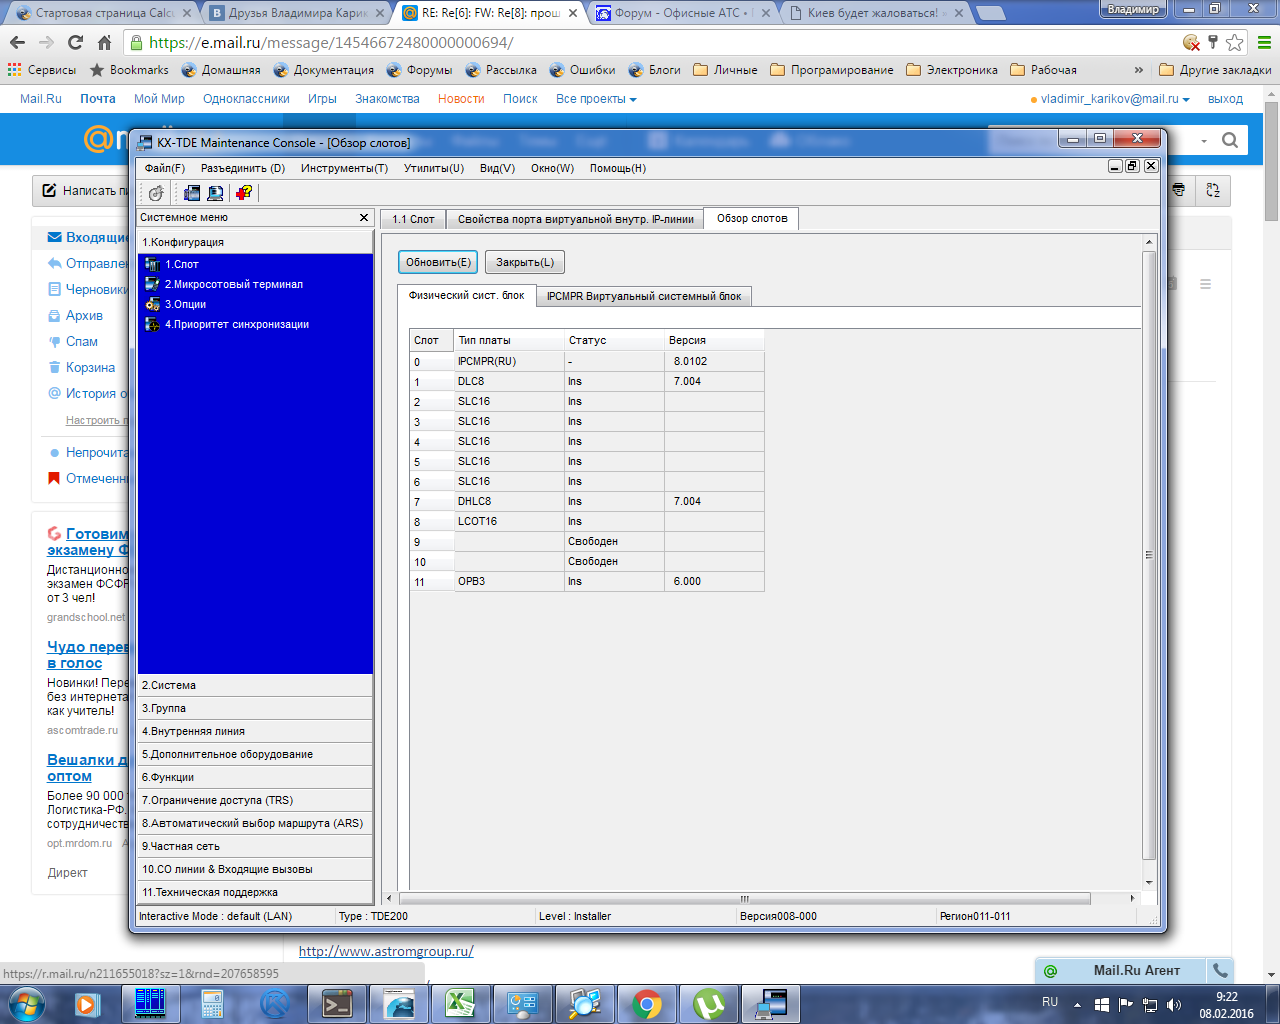Click the second toolbar icon showing a phone unit
Screen dimensions: 1280x1024
[191, 193]
